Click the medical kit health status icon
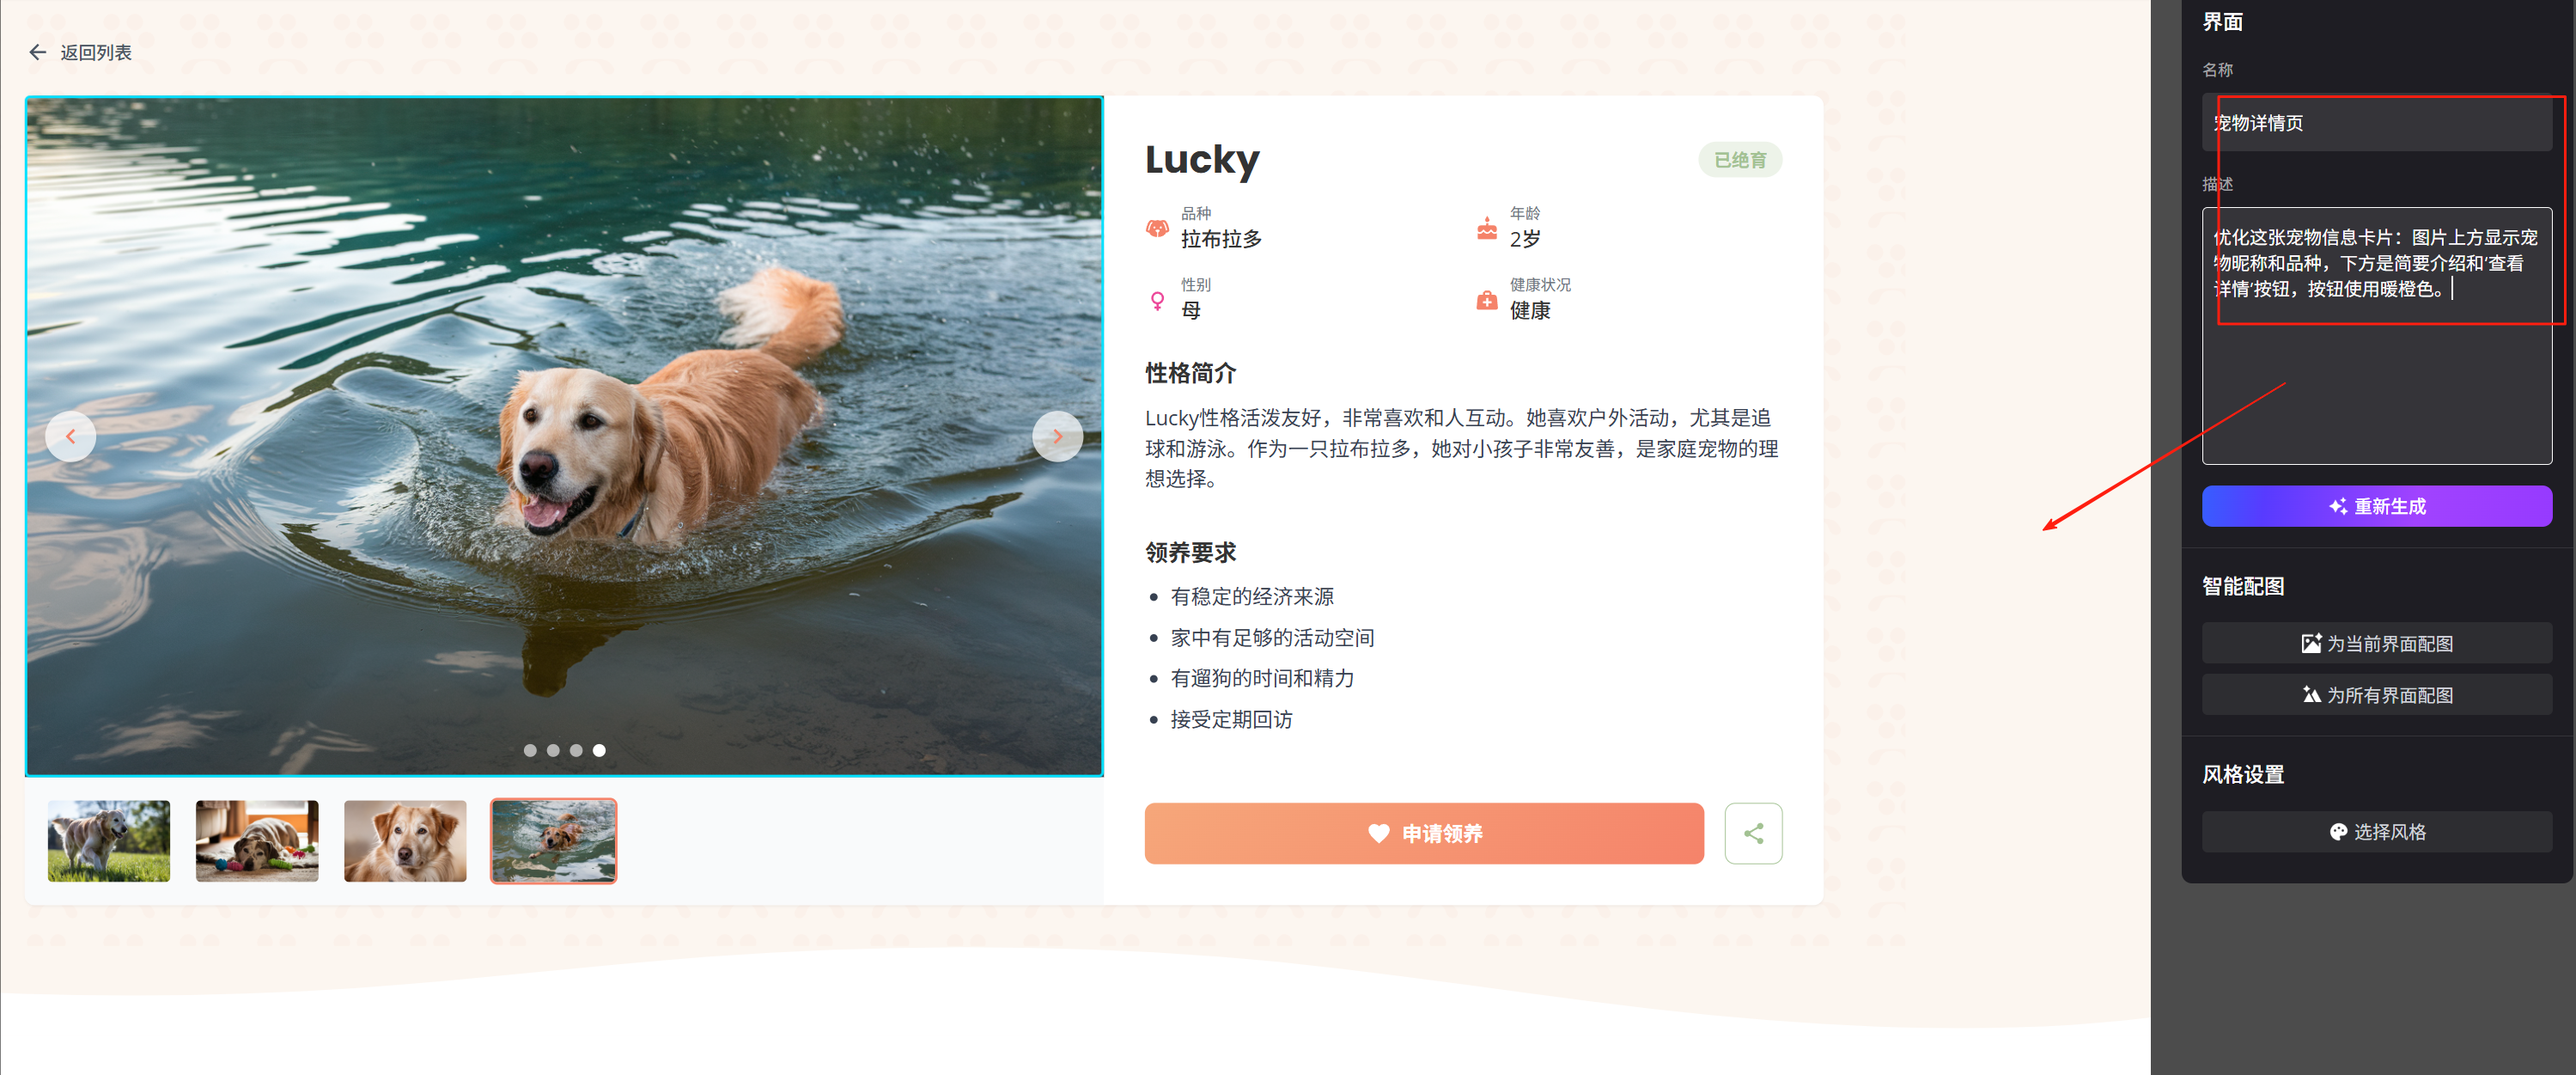Viewport: 2576px width, 1075px height. tap(1487, 300)
